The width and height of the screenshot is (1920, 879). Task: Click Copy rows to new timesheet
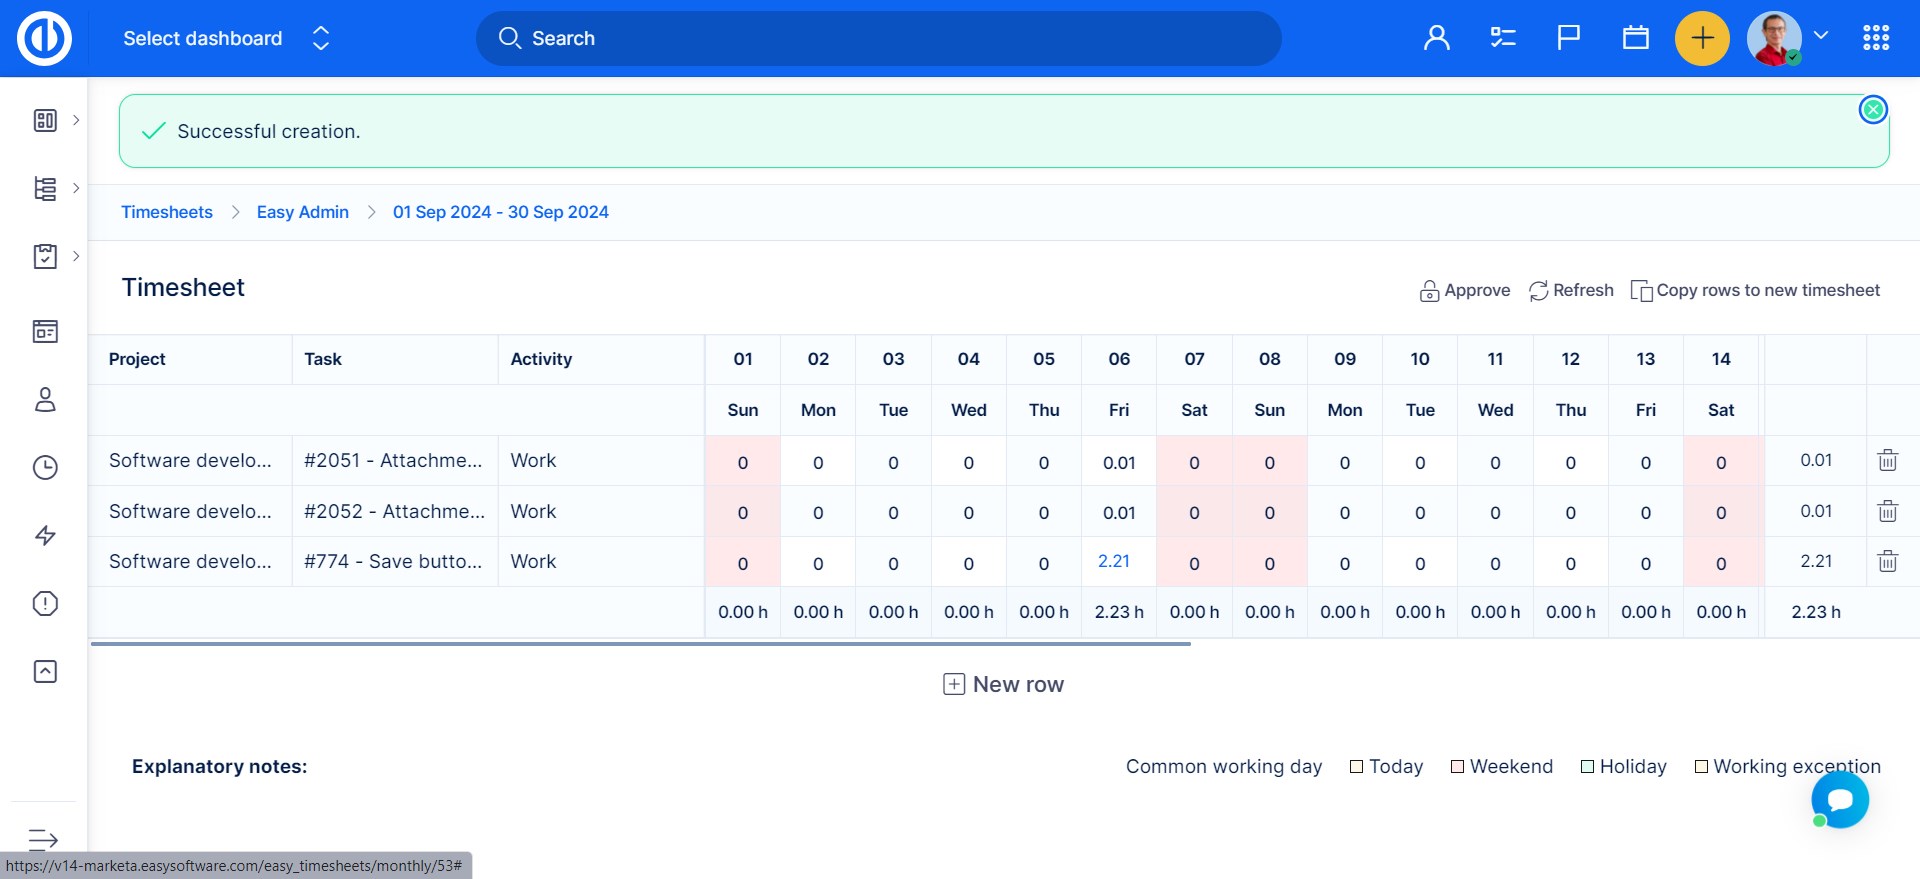click(1755, 290)
